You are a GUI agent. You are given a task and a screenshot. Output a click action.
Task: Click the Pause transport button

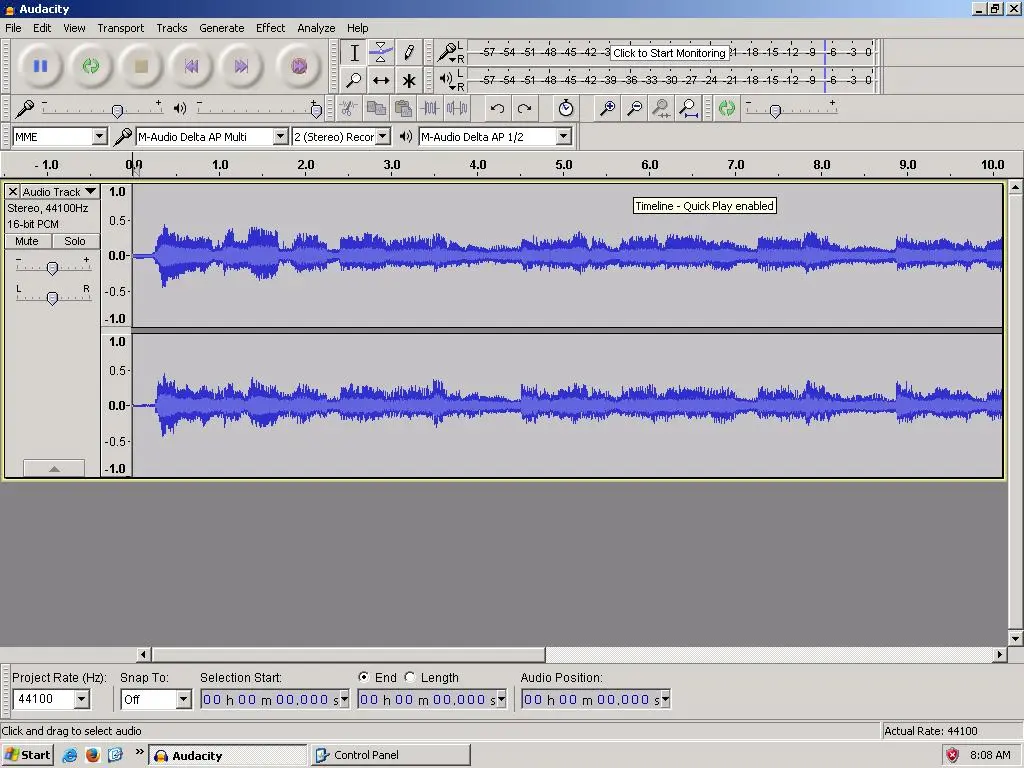click(x=41, y=66)
